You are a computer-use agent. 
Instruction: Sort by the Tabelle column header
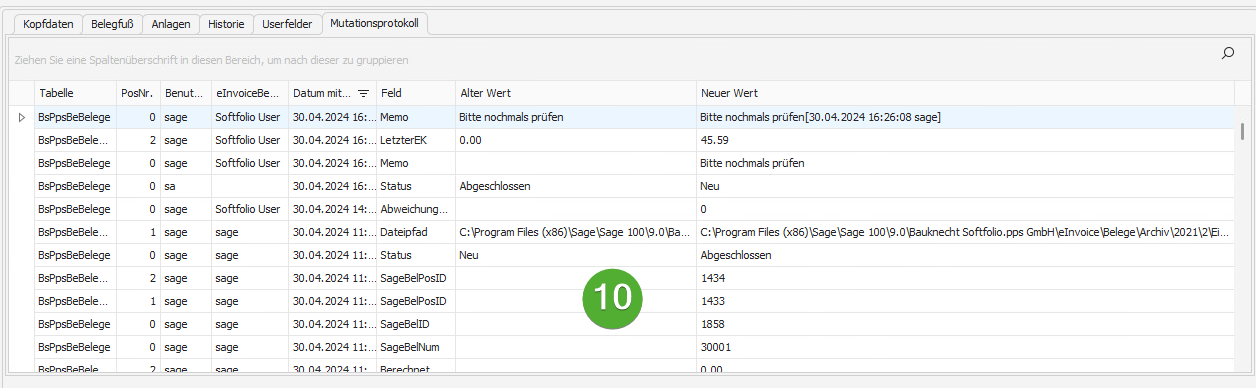(x=75, y=93)
